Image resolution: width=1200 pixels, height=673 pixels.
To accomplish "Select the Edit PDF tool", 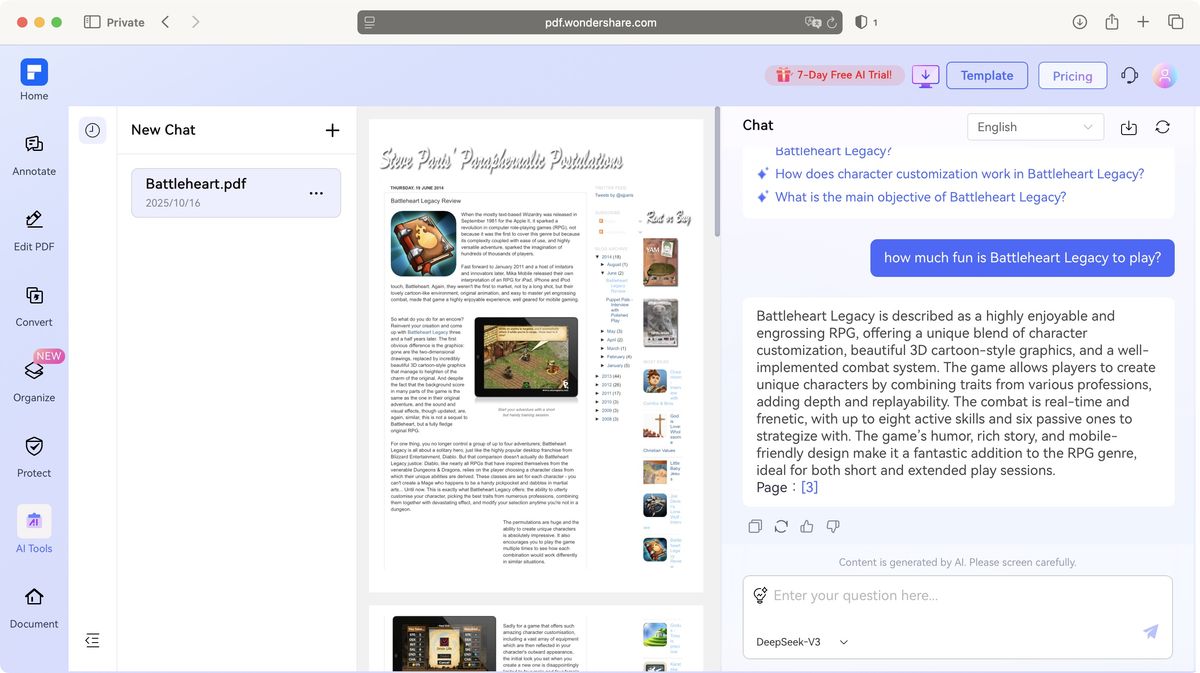I will click(33, 230).
